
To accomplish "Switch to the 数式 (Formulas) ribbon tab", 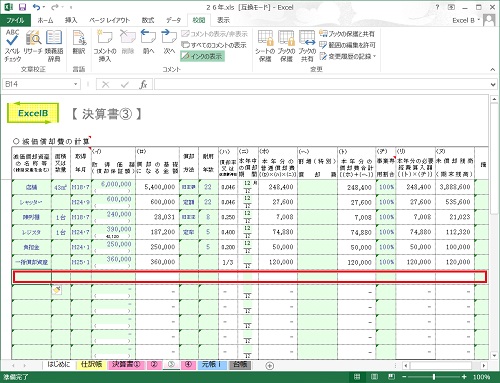I will tap(148, 20).
